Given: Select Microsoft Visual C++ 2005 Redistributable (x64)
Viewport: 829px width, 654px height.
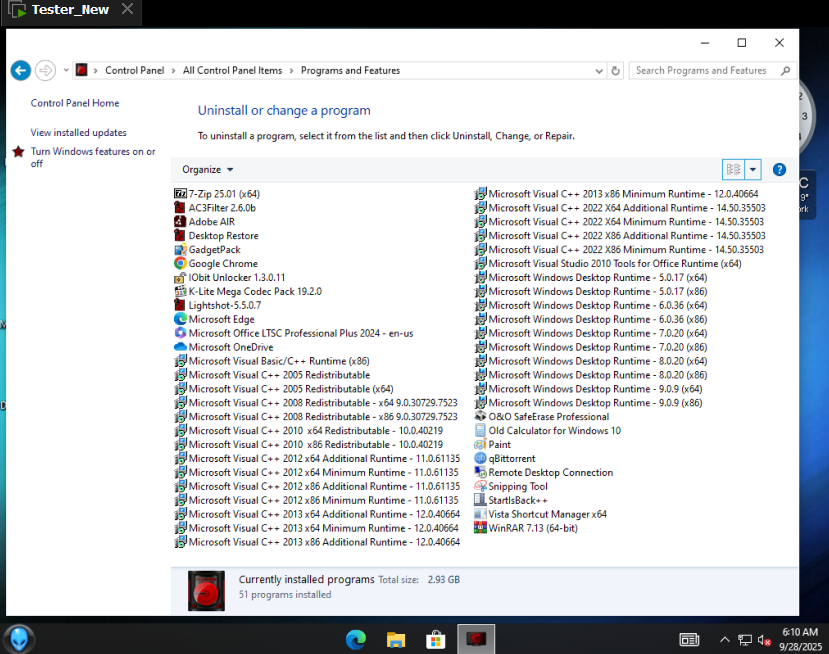Looking at the screenshot, I should (x=283, y=389).
